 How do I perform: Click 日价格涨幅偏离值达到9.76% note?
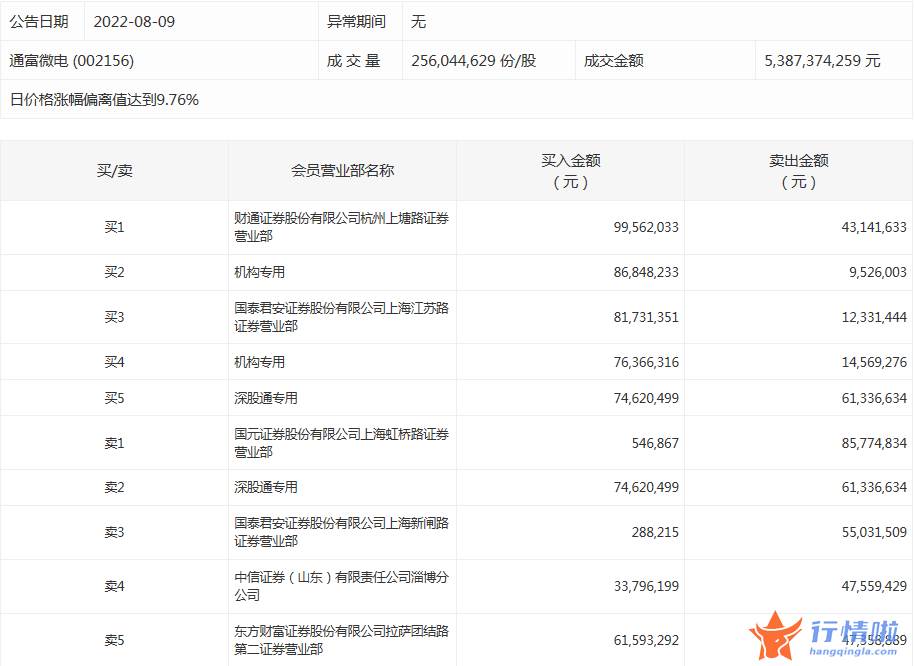104,100
